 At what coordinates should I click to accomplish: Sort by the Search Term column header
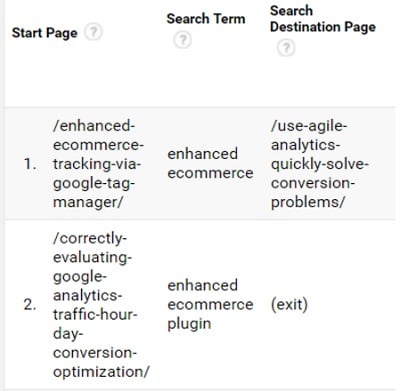tap(206, 19)
